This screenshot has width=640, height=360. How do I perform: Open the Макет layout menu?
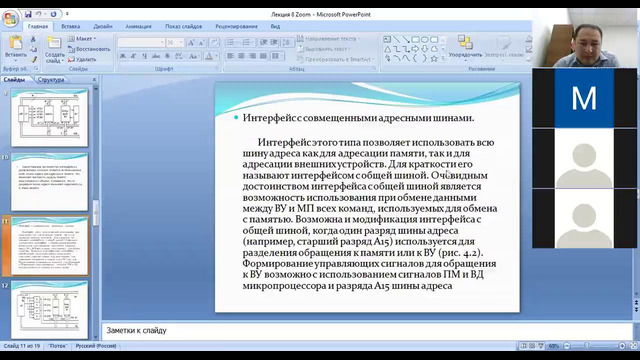(82, 39)
